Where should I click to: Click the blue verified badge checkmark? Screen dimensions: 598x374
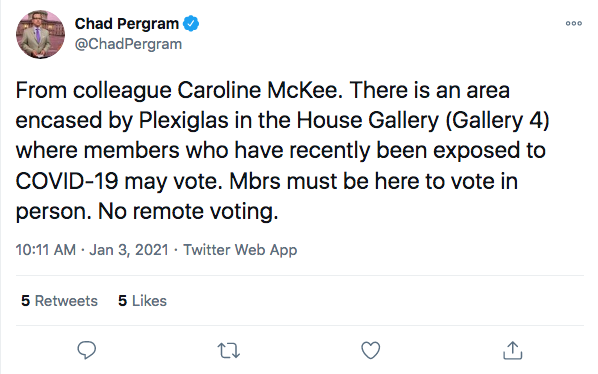tap(191, 24)
